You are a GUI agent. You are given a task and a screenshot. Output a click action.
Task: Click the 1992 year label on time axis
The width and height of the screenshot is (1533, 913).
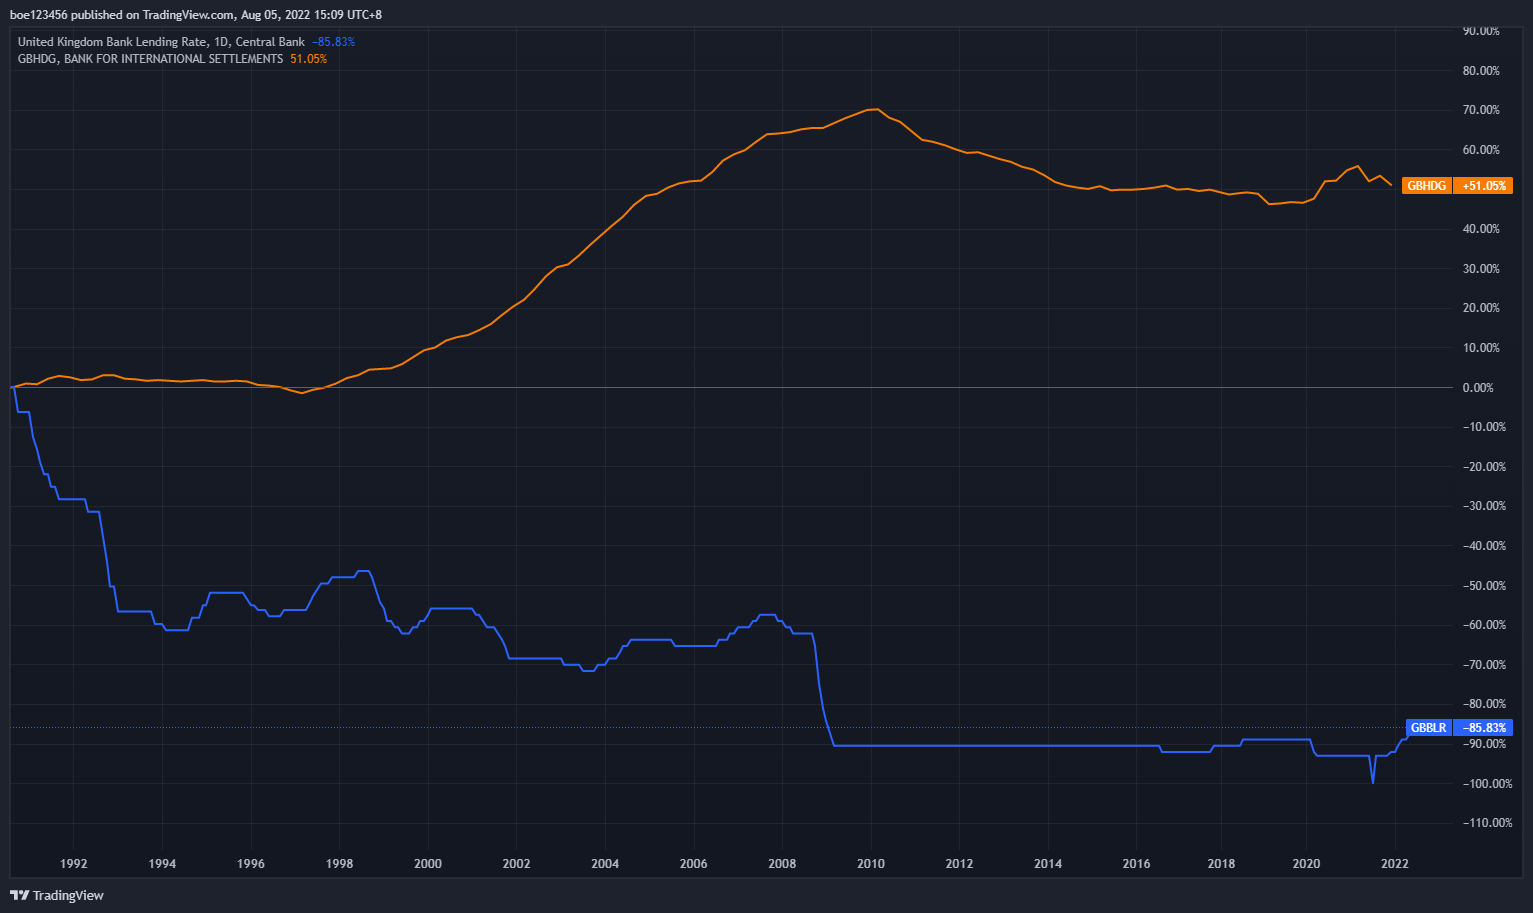[x=73, y=864]
